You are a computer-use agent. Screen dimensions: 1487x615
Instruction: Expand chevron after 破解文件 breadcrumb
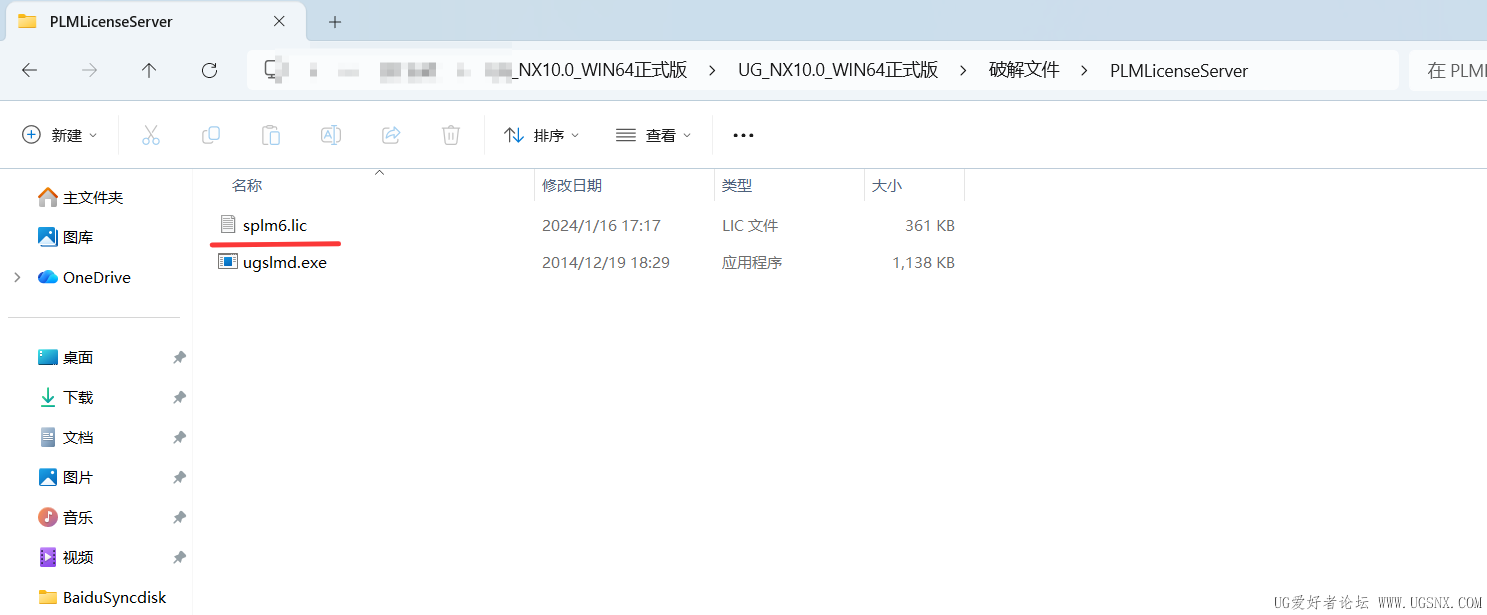(1084, 70)
